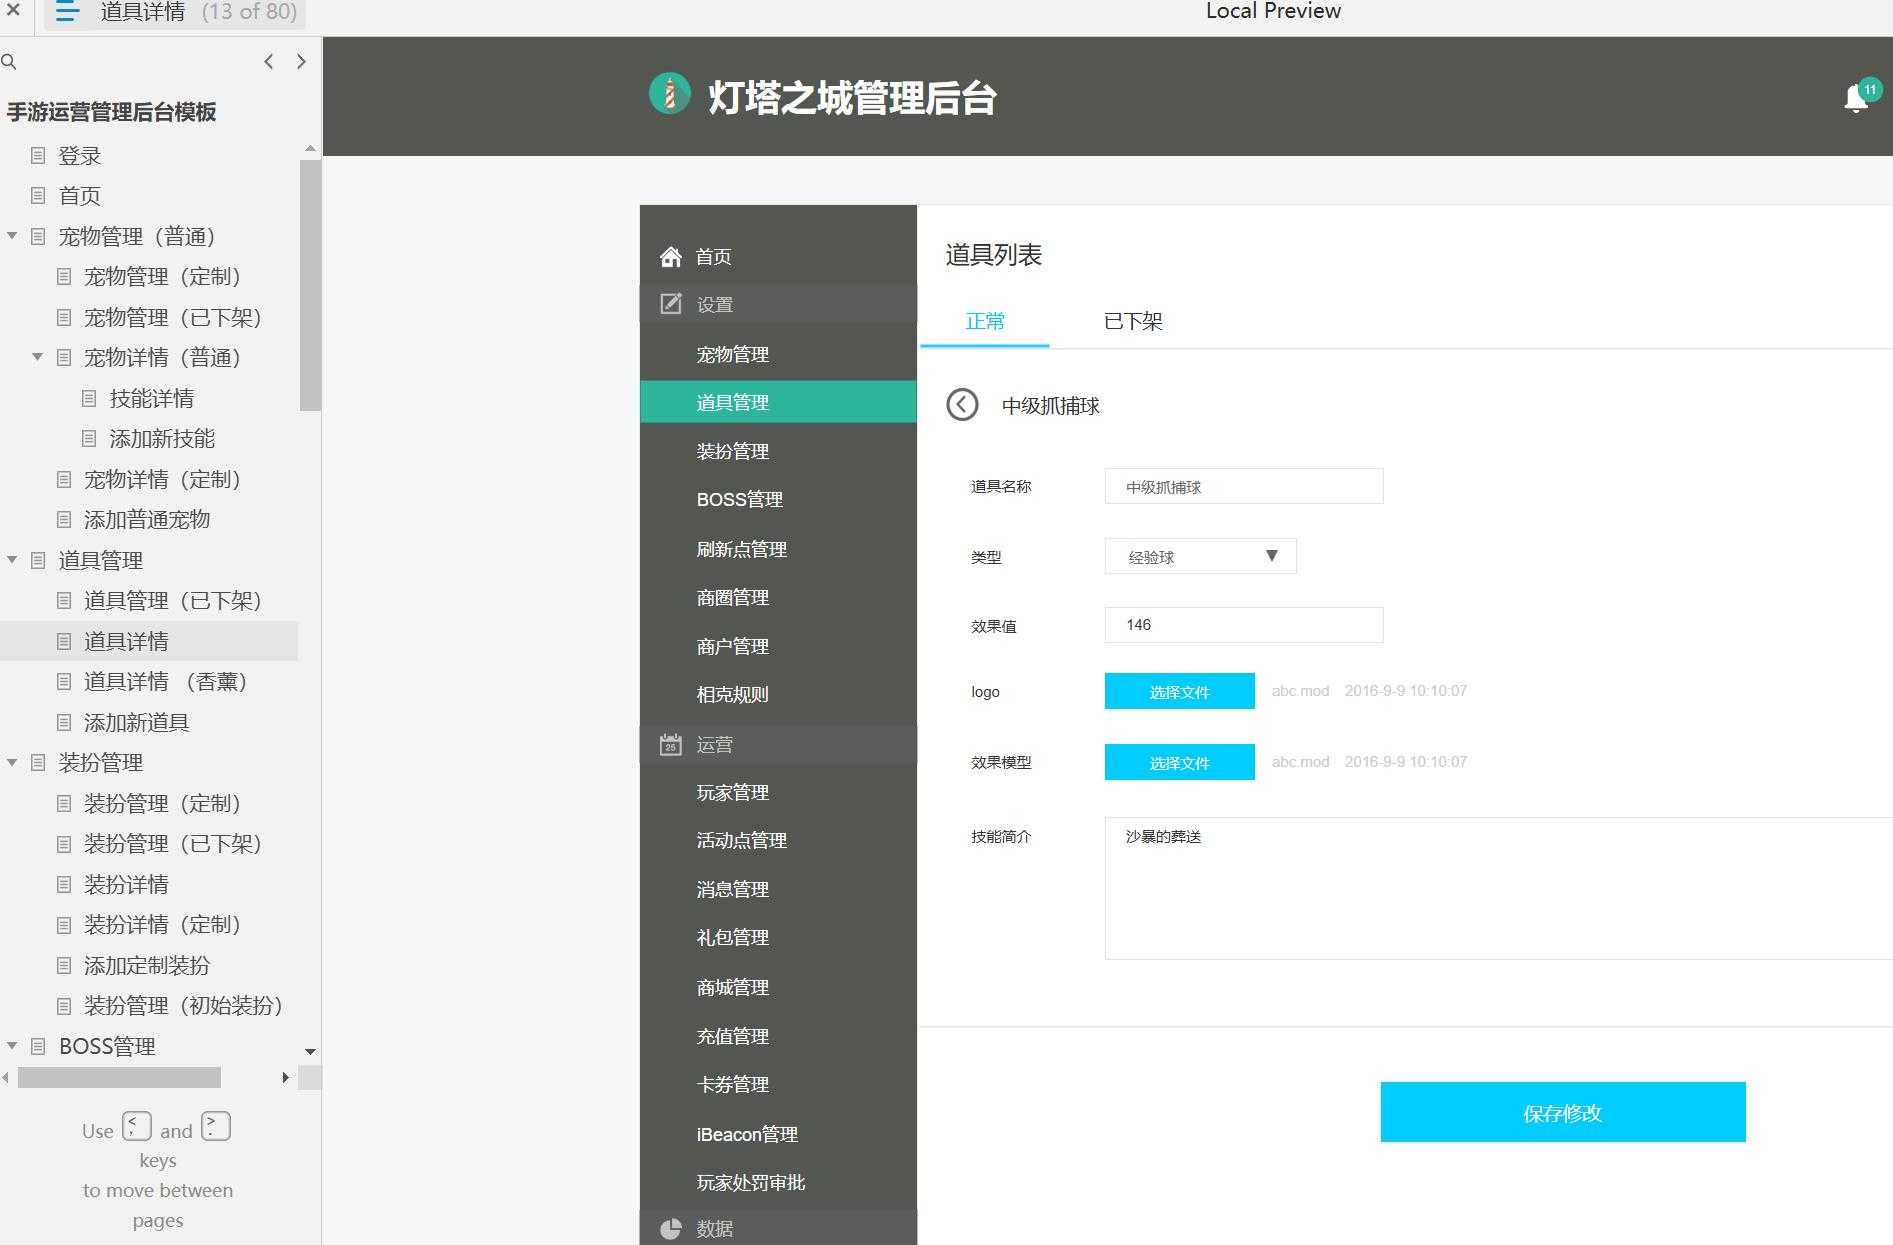The height and width of the screenshot is (1245, 1893).
Task: Click the circular back arrow beside 中级抓捕球
Action: (x=962, y=405)
